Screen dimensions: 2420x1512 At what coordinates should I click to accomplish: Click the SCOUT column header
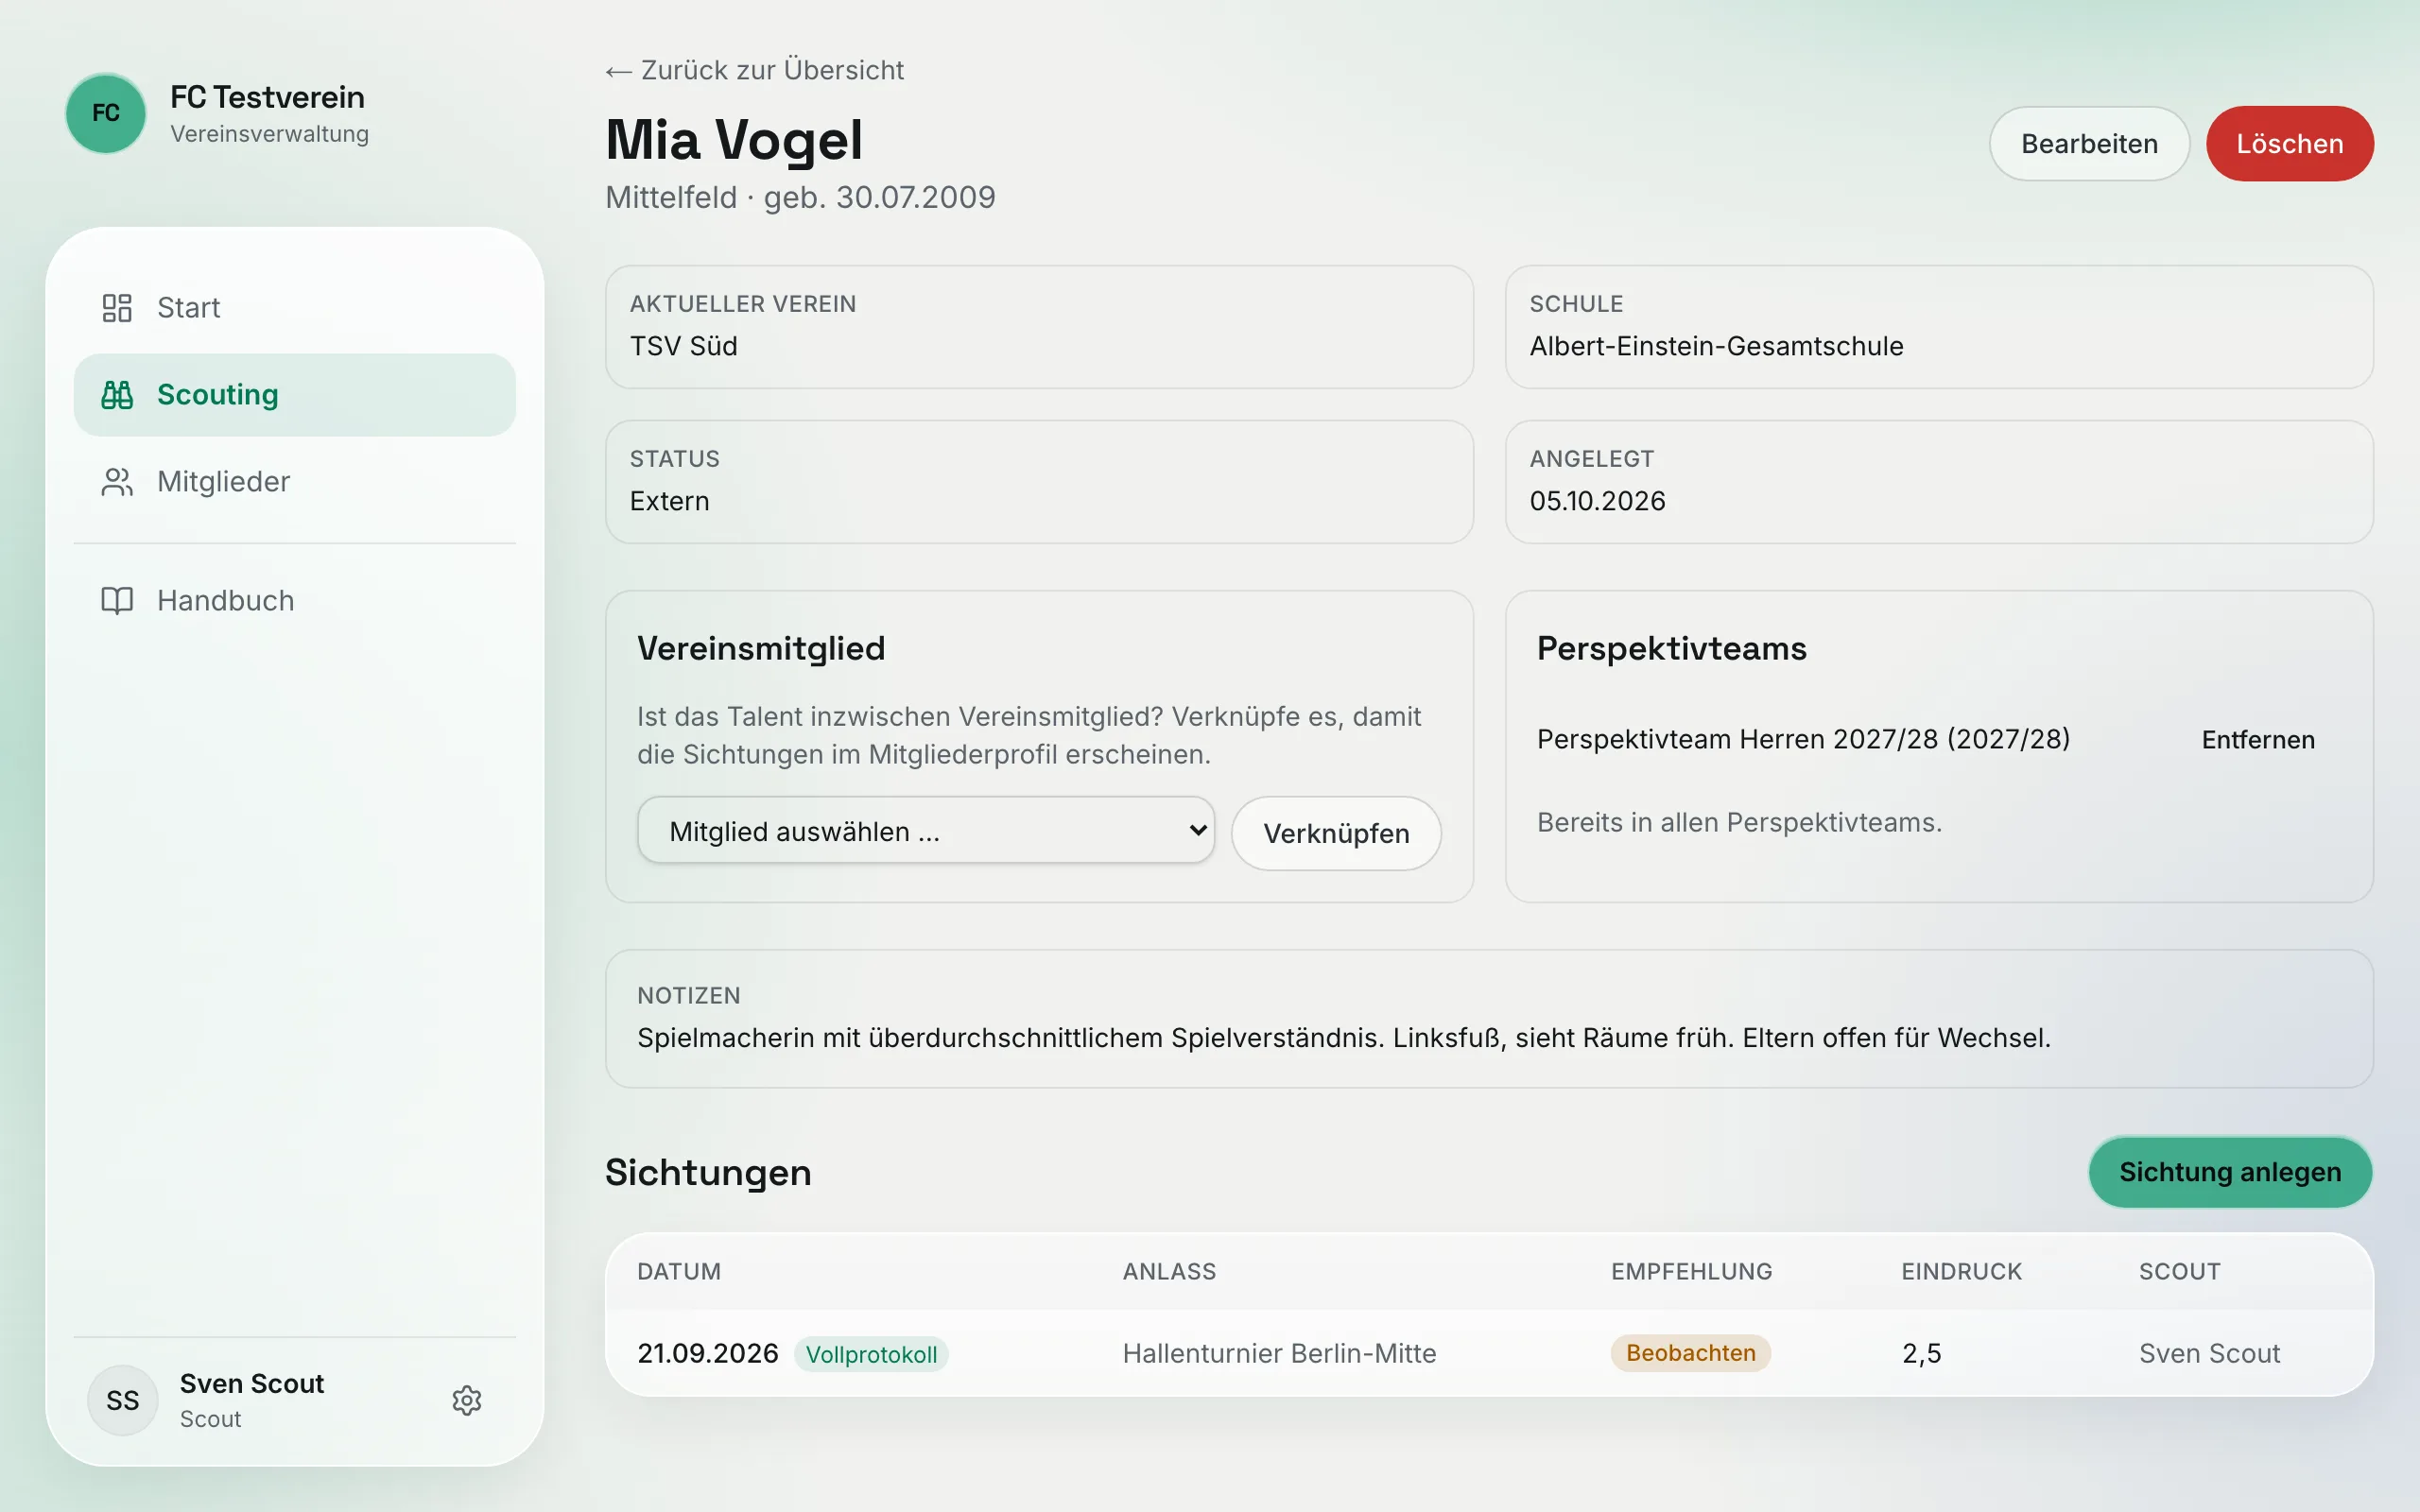tap(2179, 1272)
